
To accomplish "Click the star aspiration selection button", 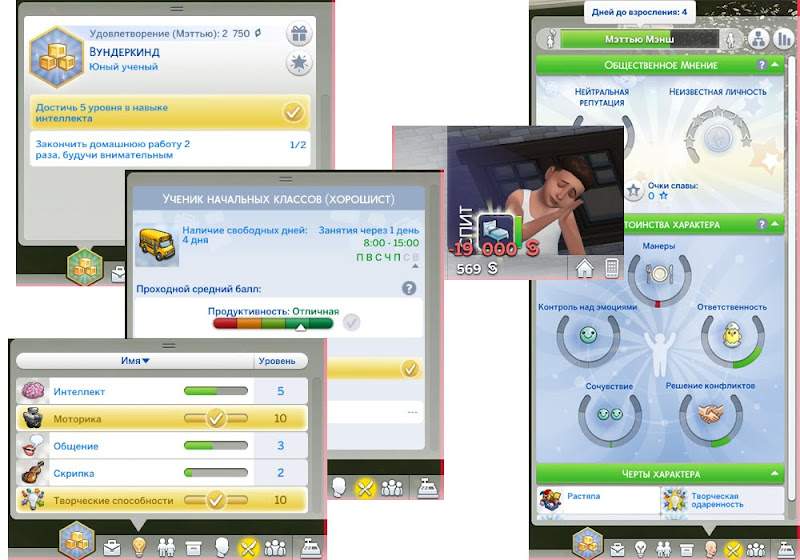I will coord(299,63).
